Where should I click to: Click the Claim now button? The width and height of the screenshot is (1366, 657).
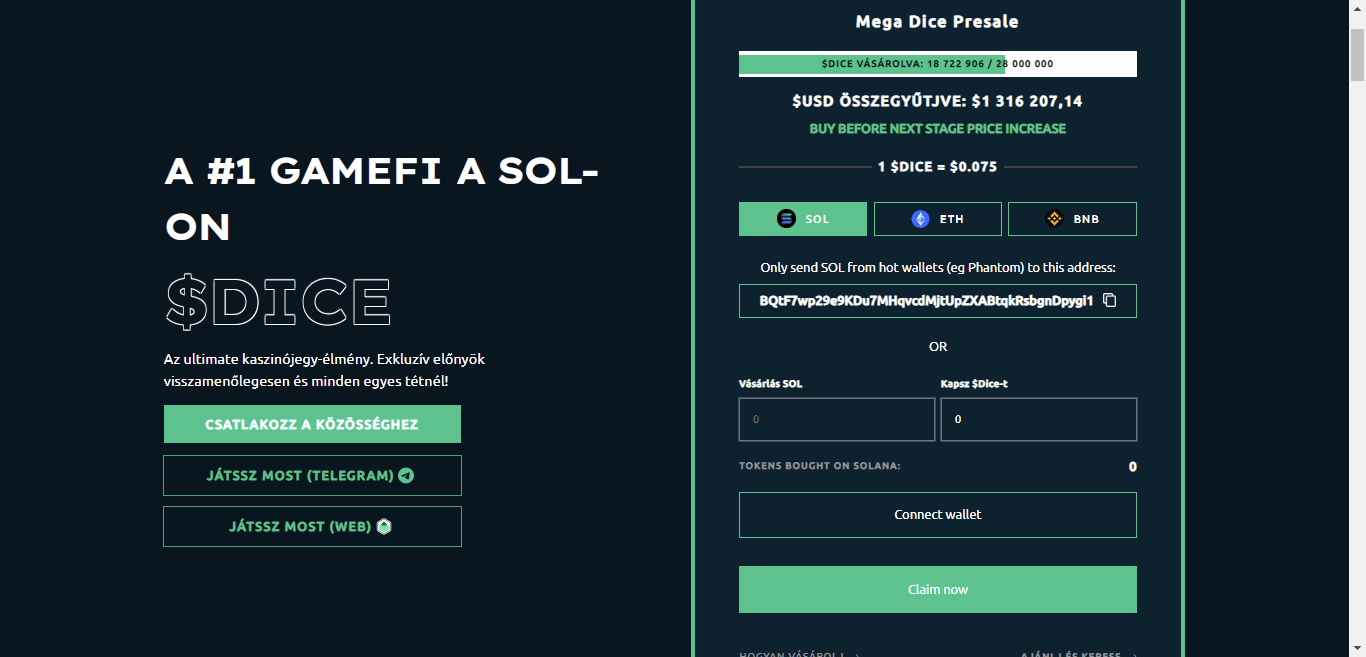[938, 589]
